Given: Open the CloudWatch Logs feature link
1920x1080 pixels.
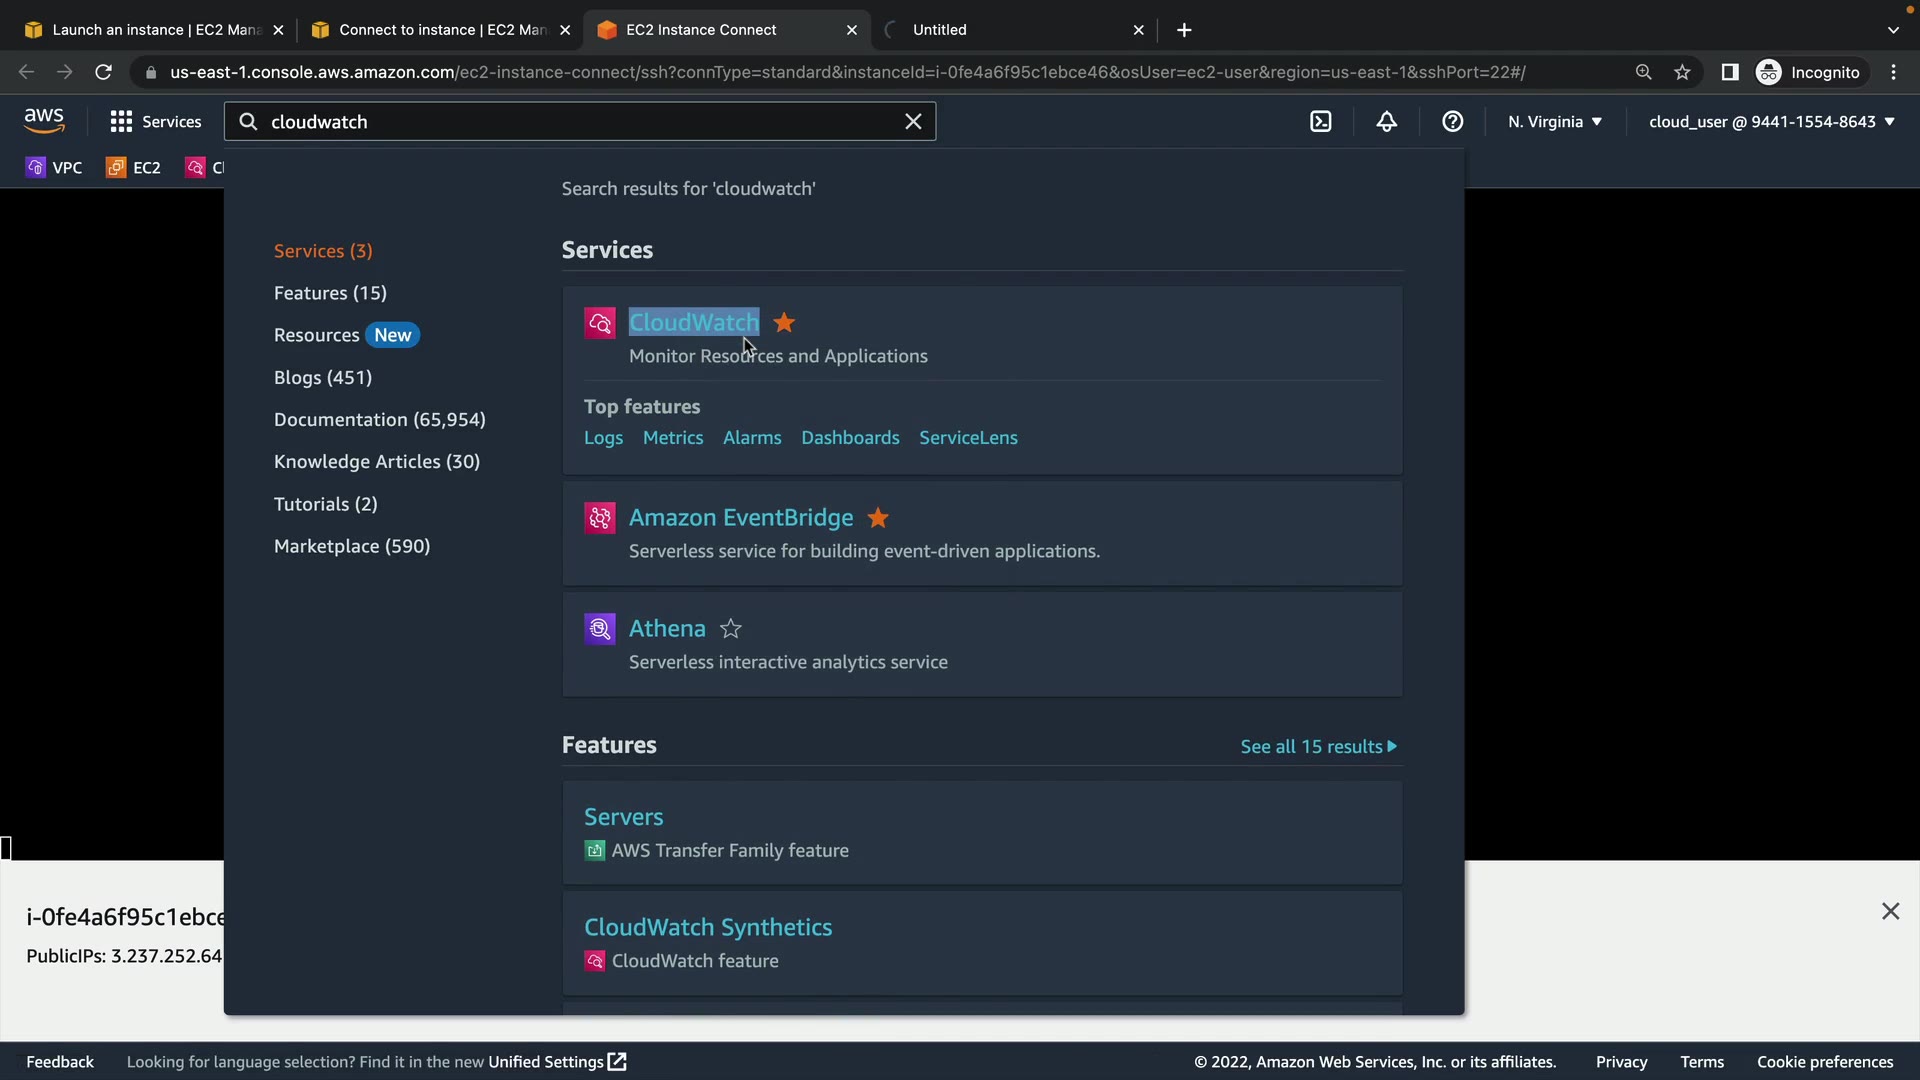Looking at the screenshot, I should click(x=603, y=438).
